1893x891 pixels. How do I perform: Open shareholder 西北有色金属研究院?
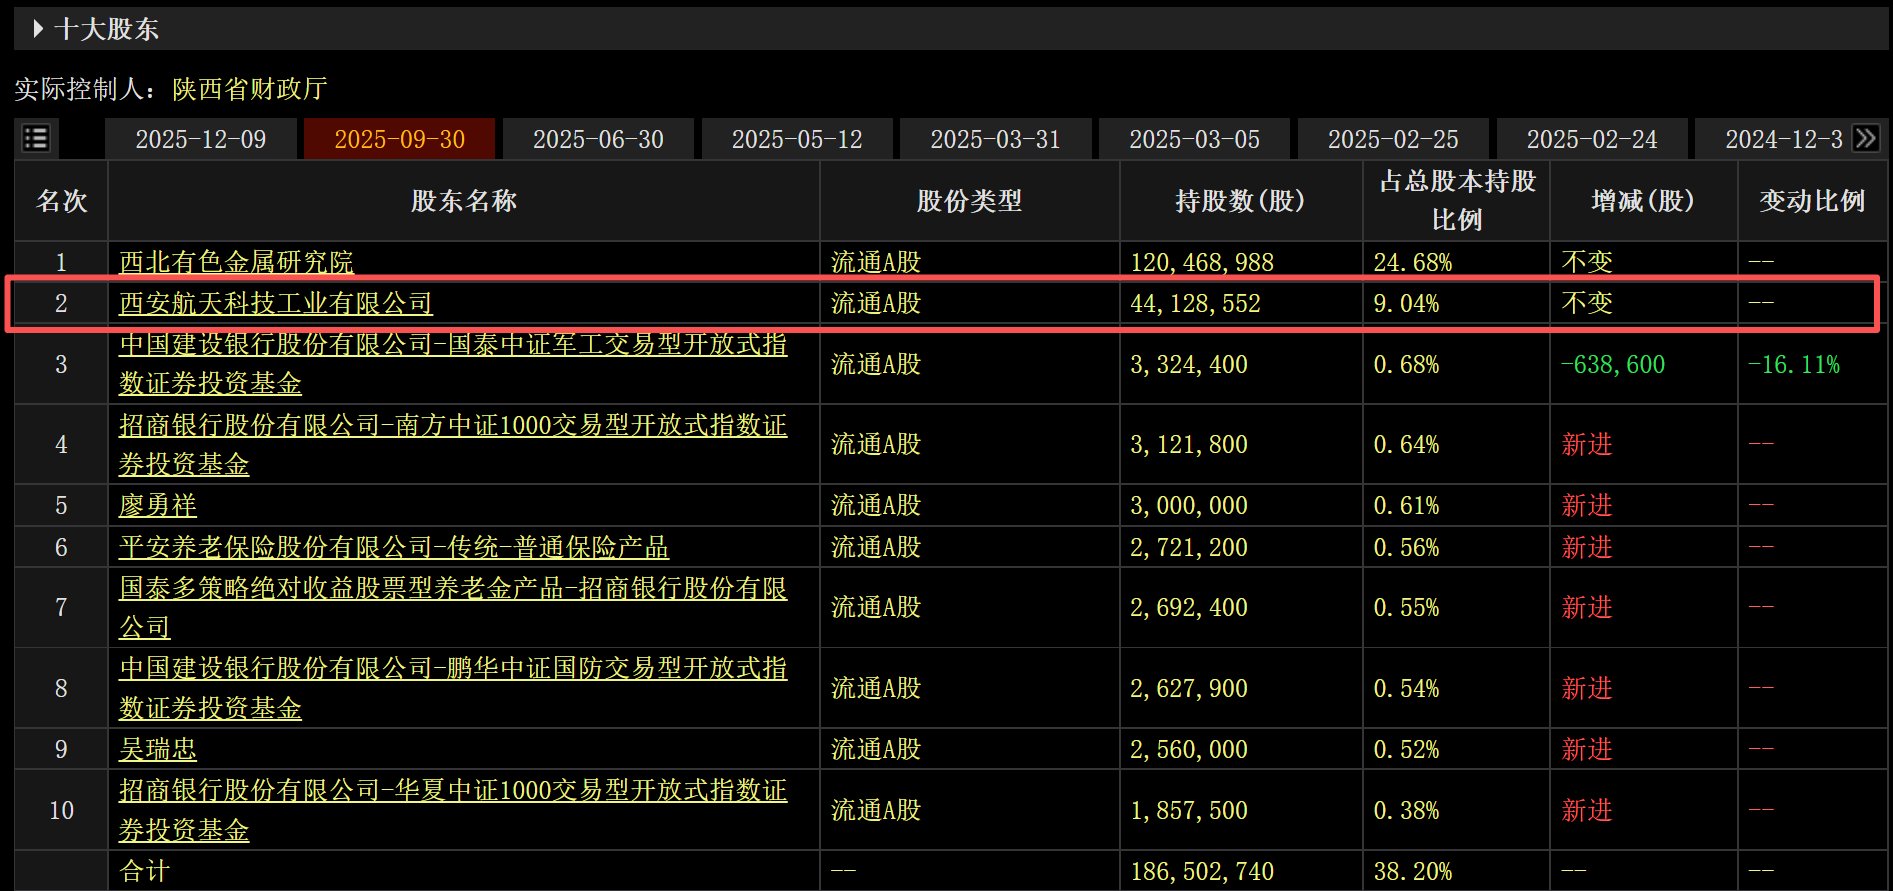236,262
